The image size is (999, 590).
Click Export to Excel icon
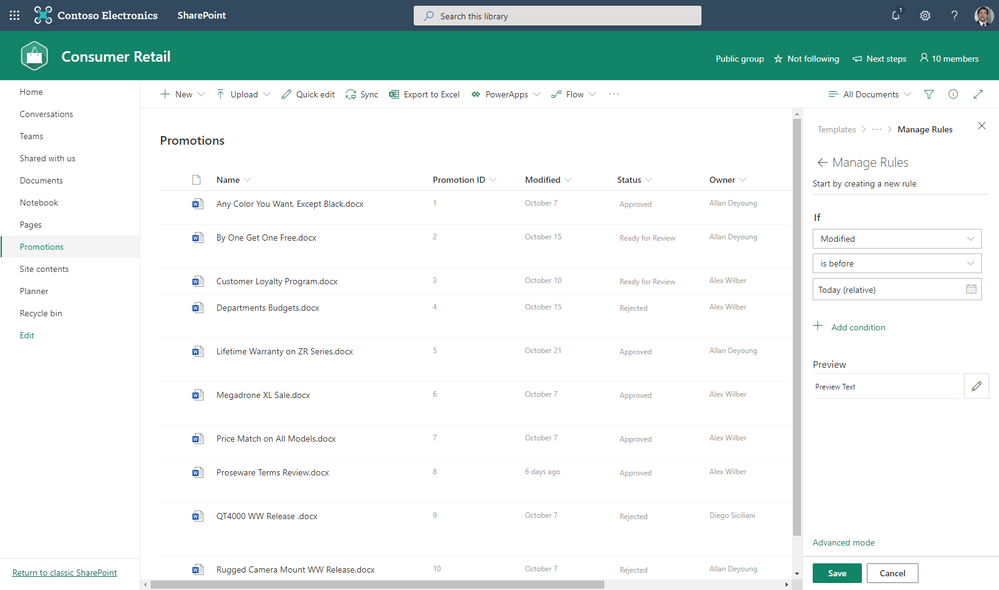point(394,94)
